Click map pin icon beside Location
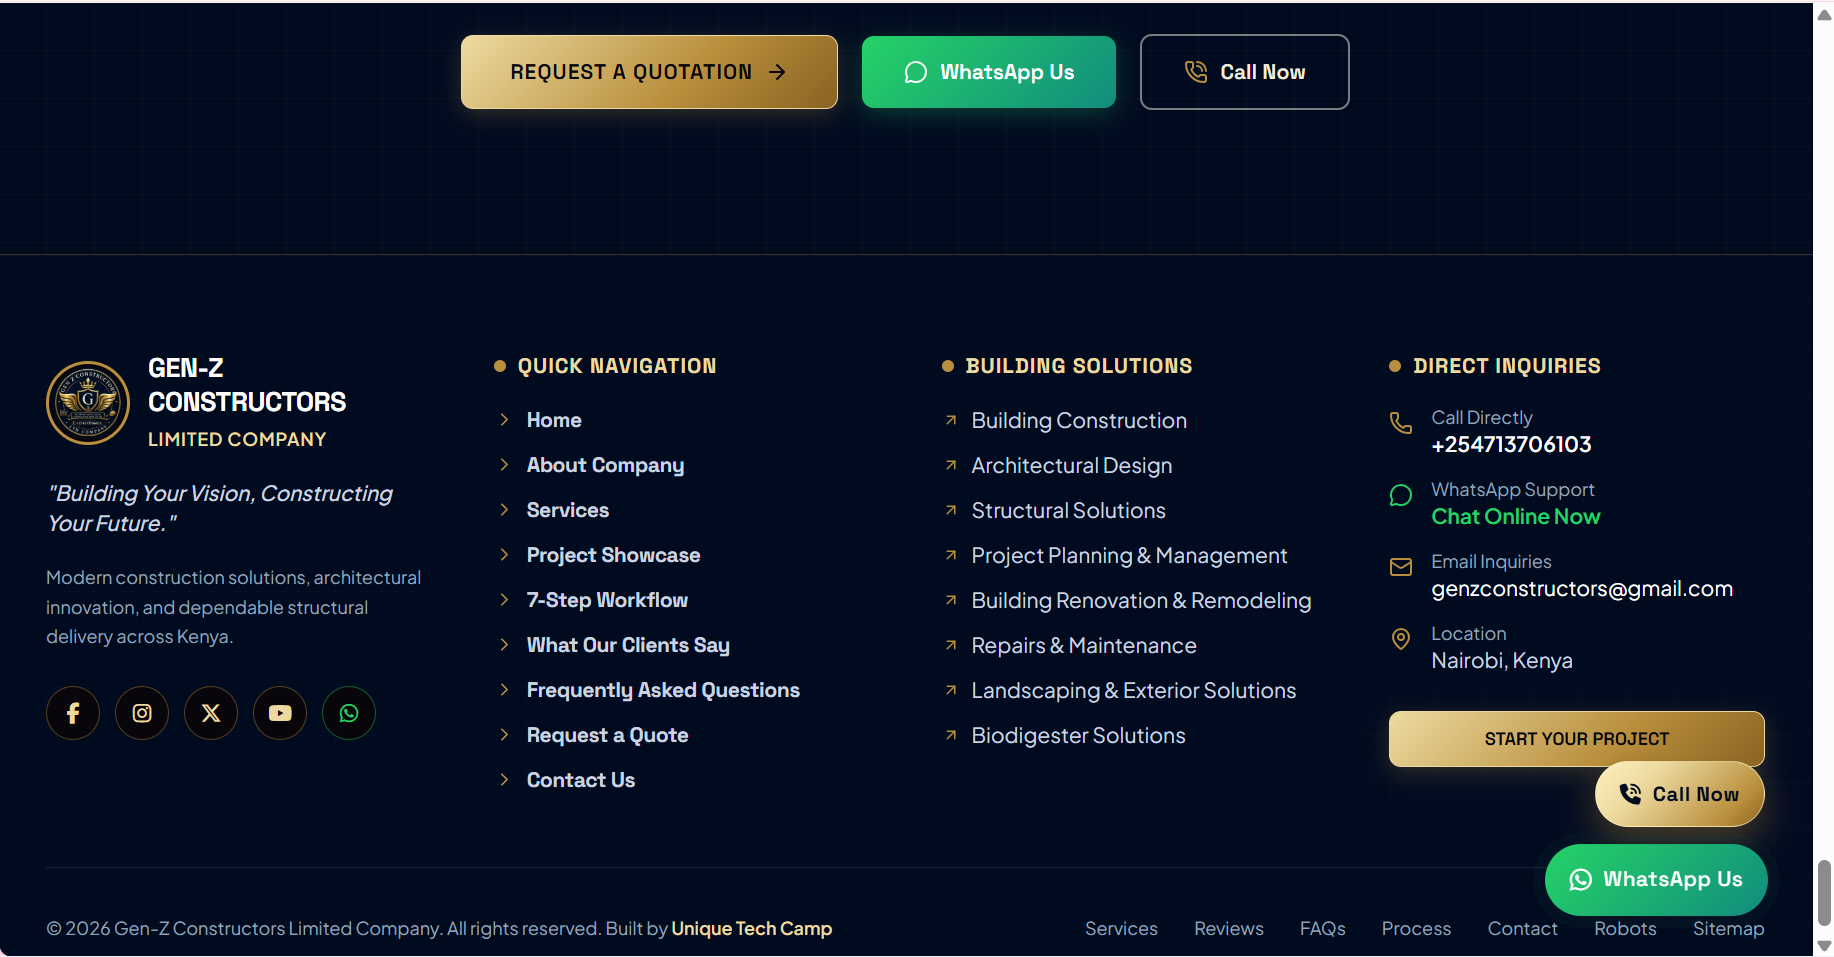 [x=1401, y=639]
